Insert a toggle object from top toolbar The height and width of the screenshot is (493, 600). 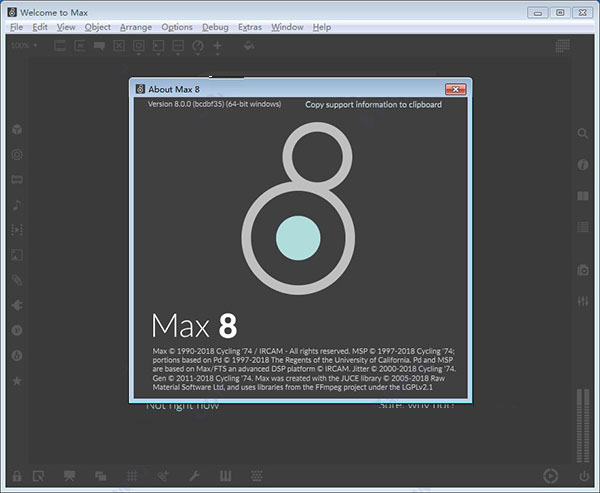click(119, 46)
